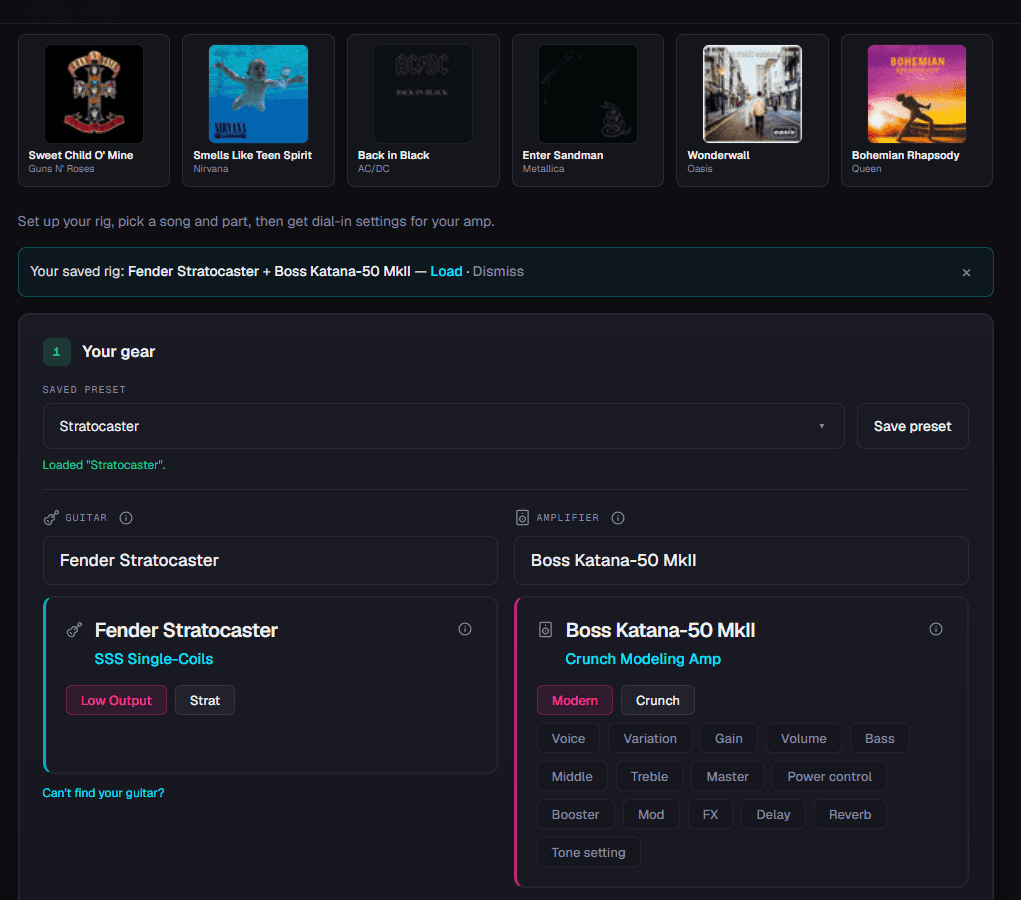Select the Gain control chip
The image size is (1021, 900).
[729, 738]
